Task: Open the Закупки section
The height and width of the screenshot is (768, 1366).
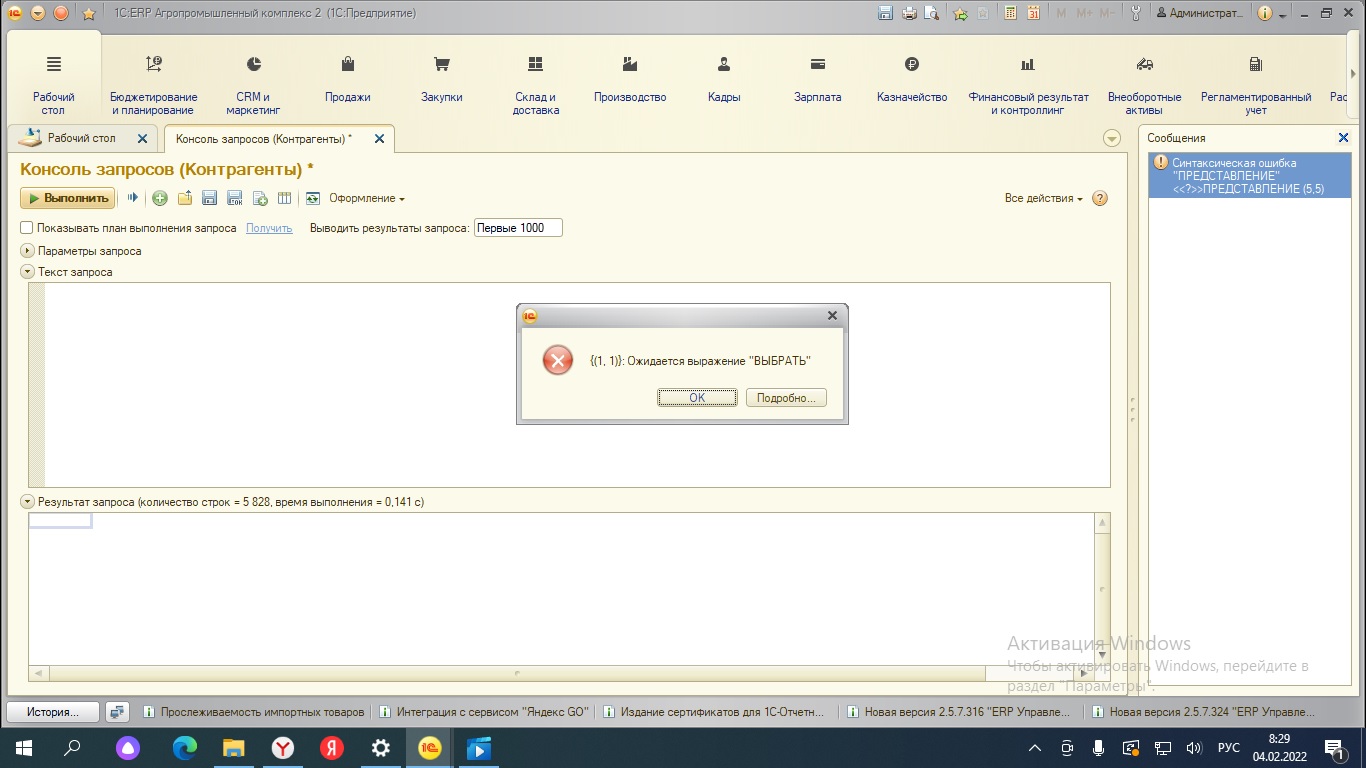Action: [441, 80]
